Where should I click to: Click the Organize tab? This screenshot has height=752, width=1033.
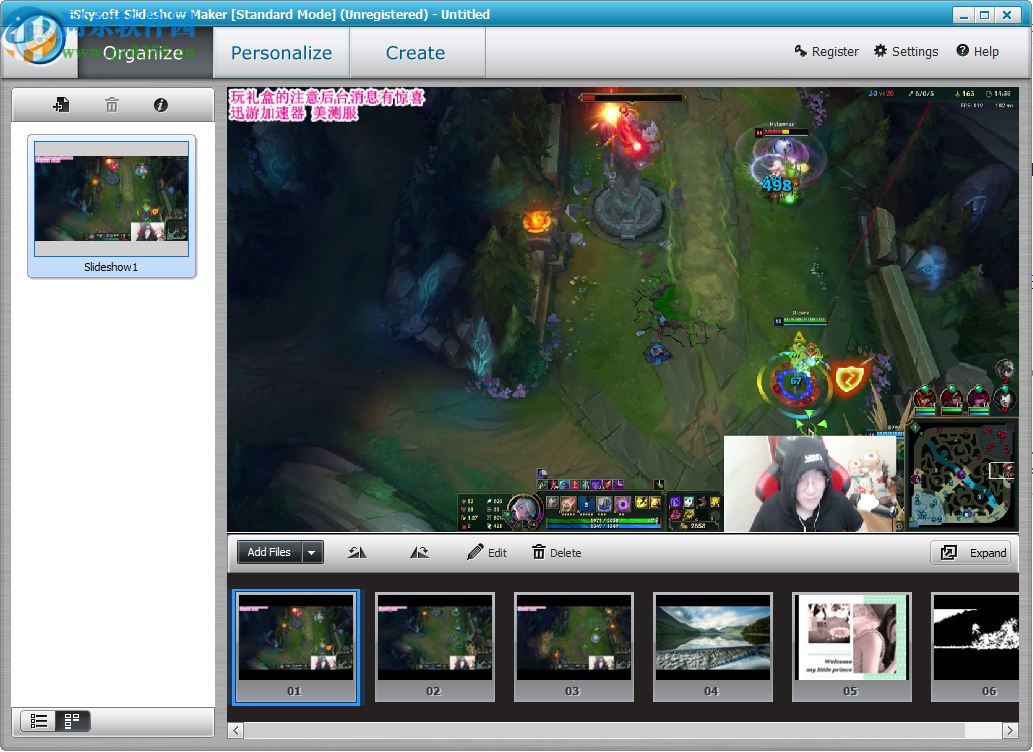144,52
